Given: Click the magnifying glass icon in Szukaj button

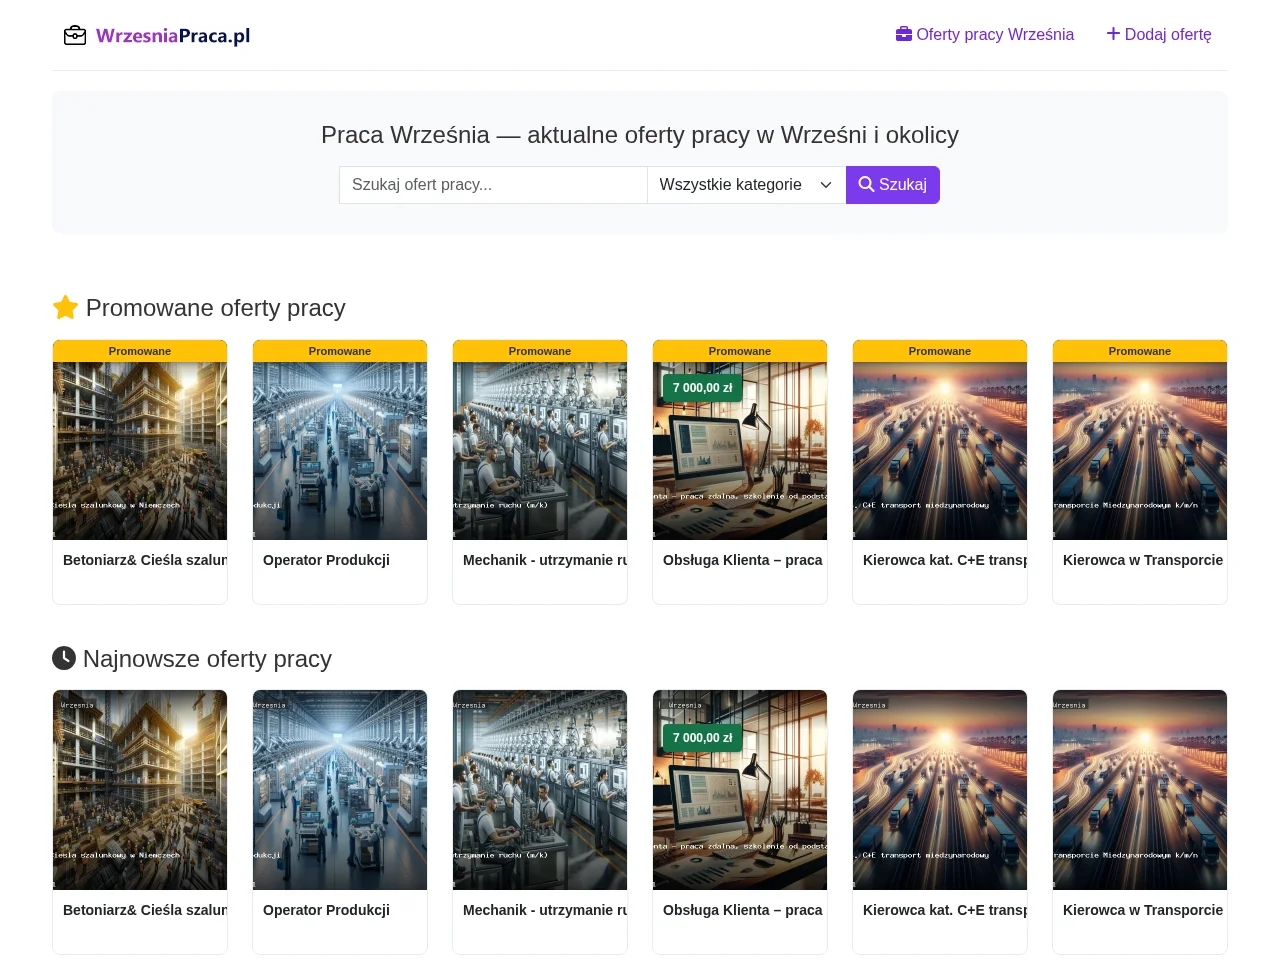Looking at the screenshot, I should tap(866, 184).
